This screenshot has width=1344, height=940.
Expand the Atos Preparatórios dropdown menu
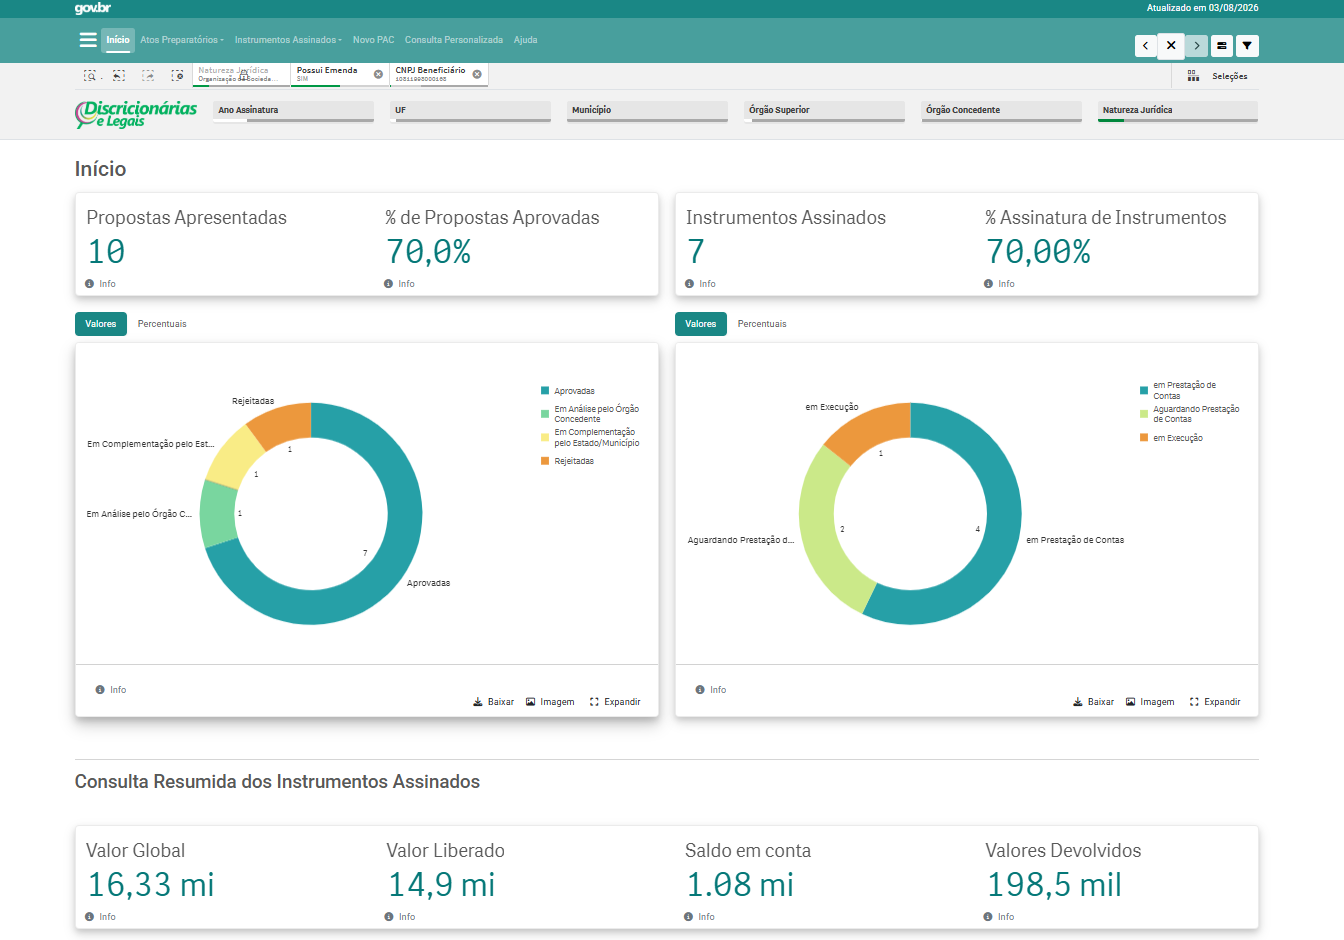tap(182, 40)
